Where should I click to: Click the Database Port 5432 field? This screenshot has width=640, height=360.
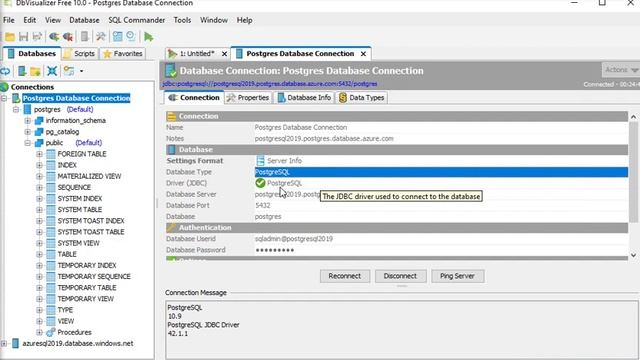click(441, 205)
